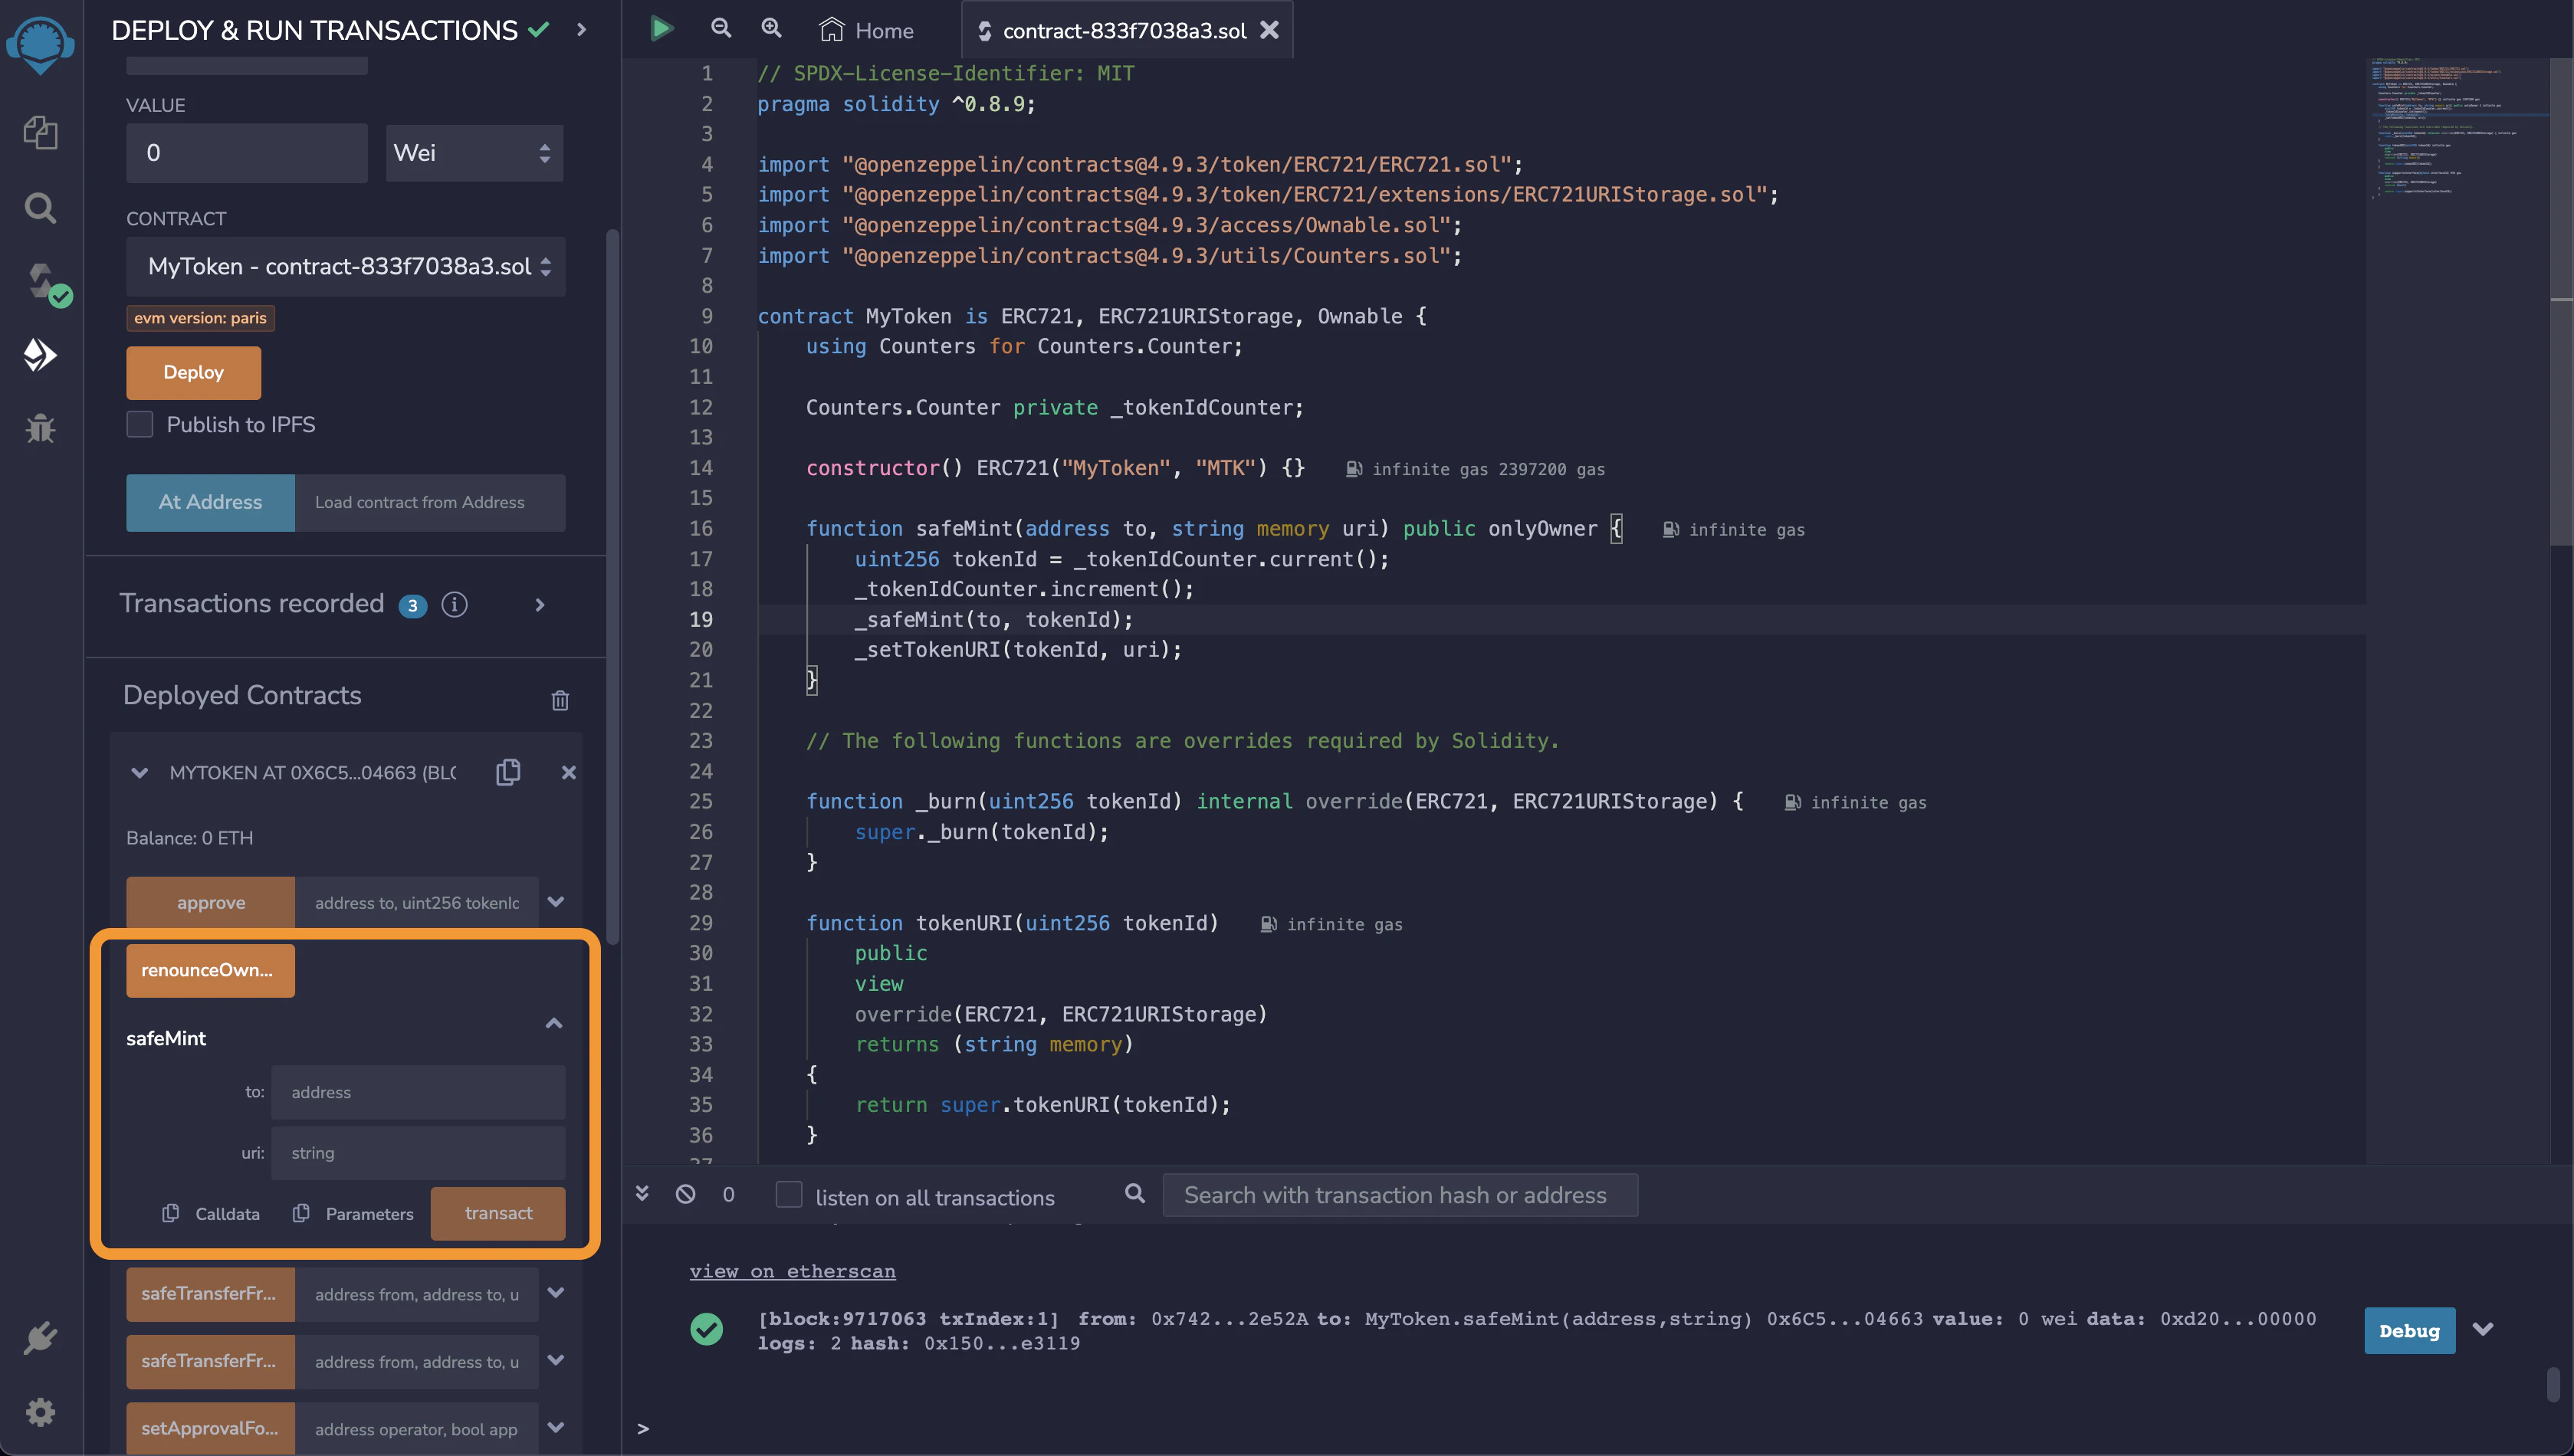Screen dimensions: 2574x1456
Task: Copy the deployed MYTOKEN contract address
Action: click(x=508, y=772)
